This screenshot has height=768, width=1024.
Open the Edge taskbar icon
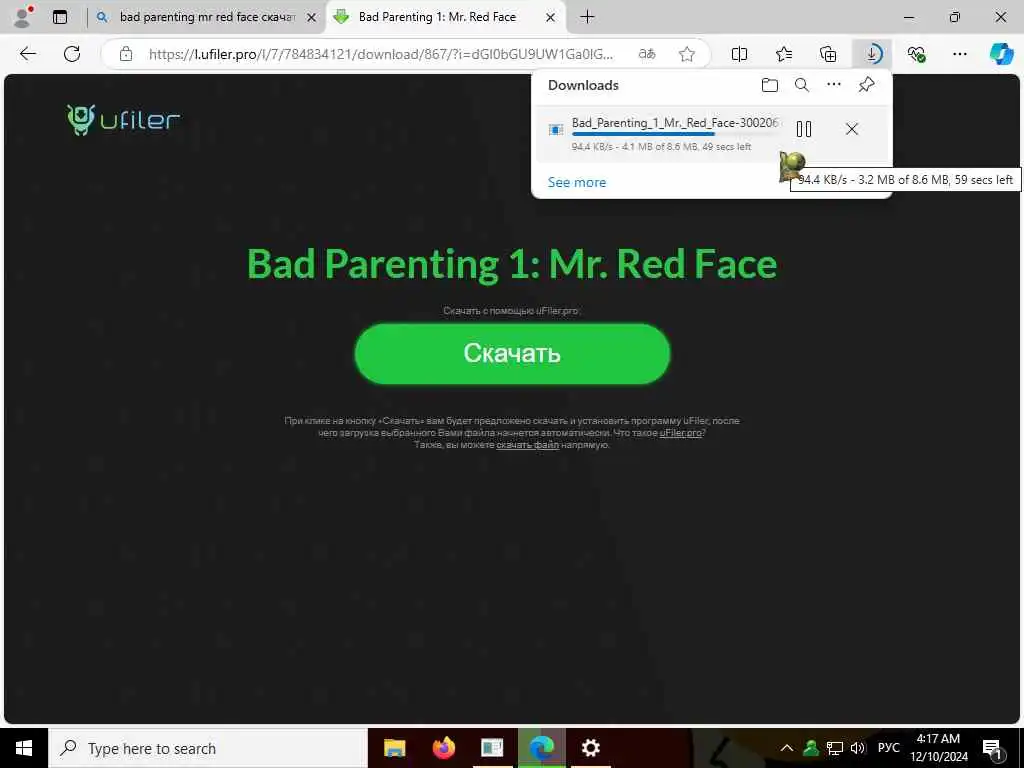(x=541, y=748)
